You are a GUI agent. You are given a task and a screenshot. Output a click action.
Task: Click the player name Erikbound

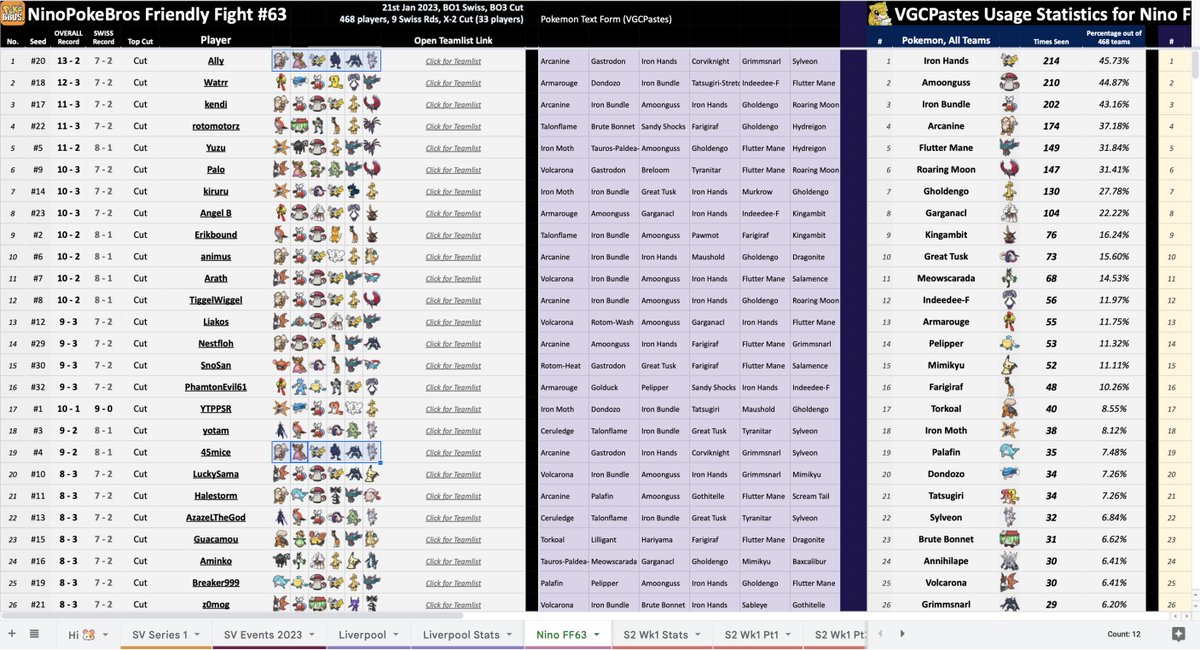pyautogui.click(x=216, y=235)
